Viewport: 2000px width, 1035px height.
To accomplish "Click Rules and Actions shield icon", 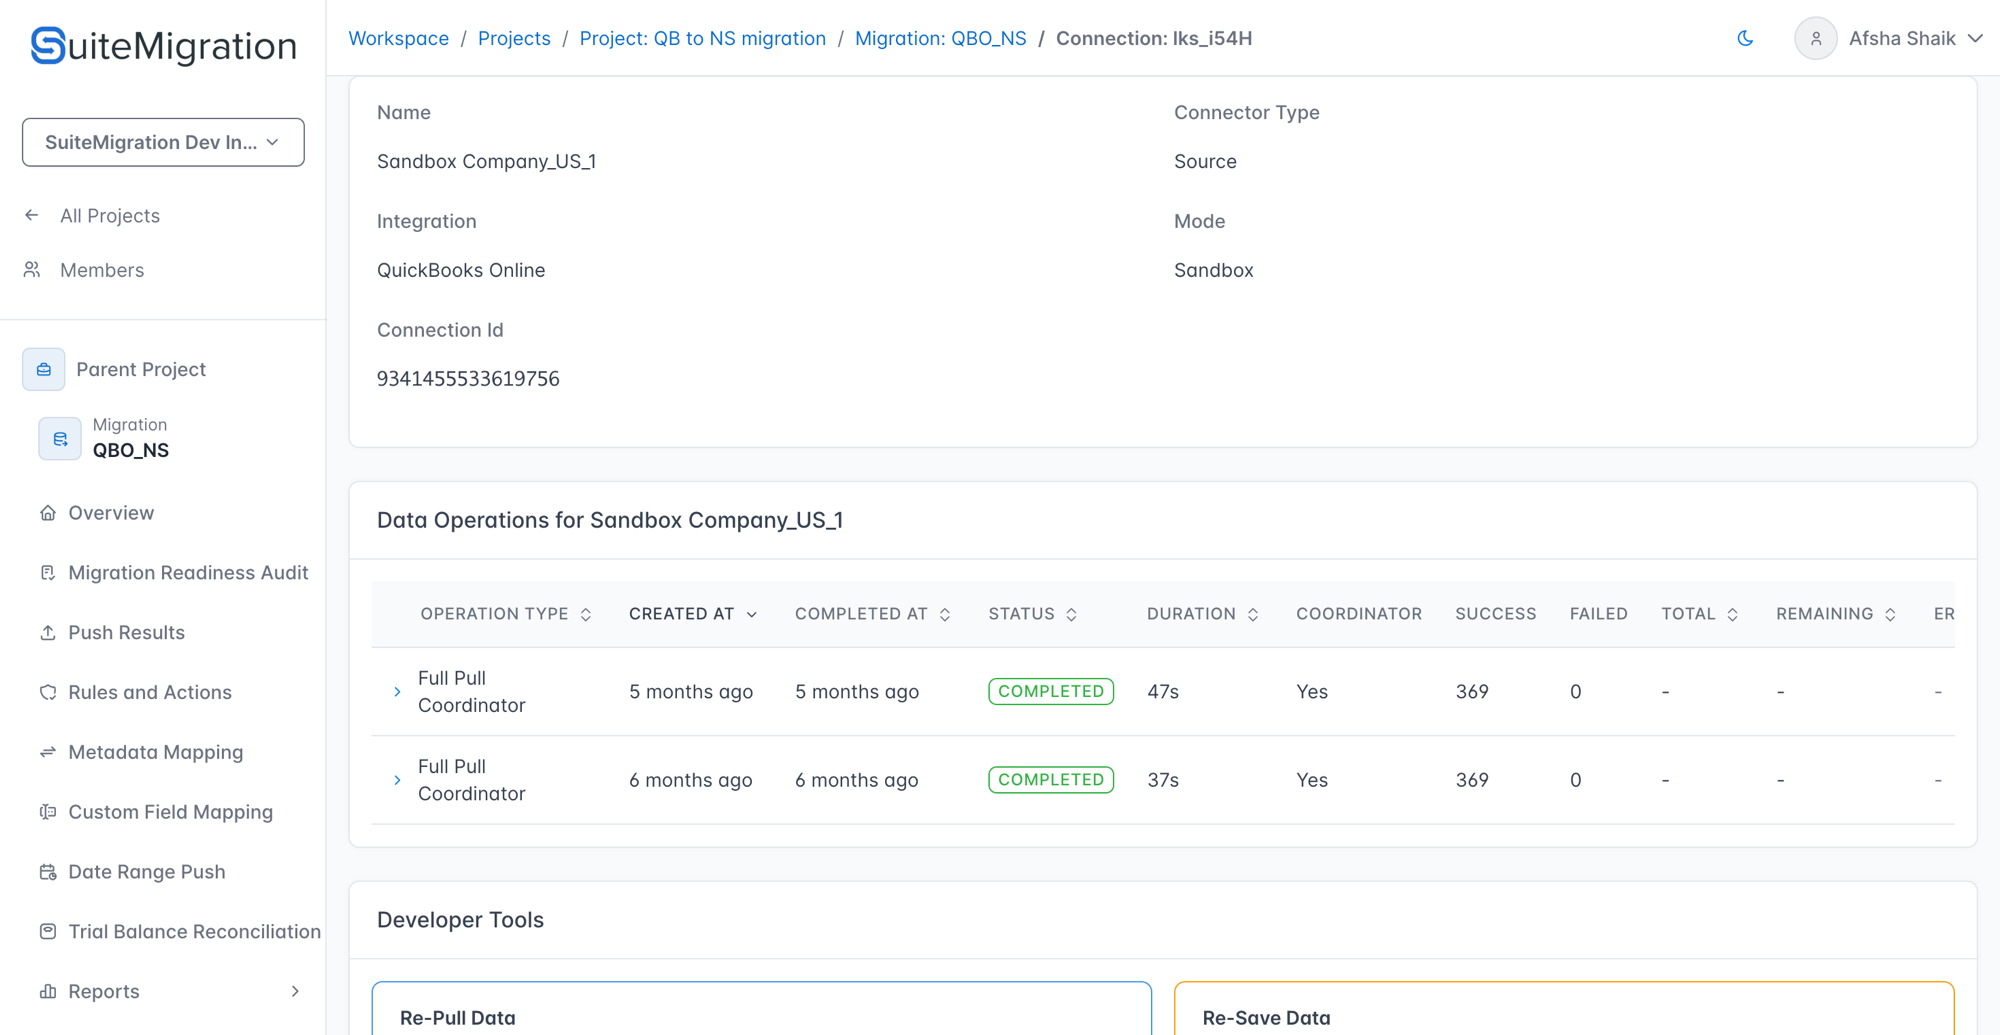I will 48,692.
